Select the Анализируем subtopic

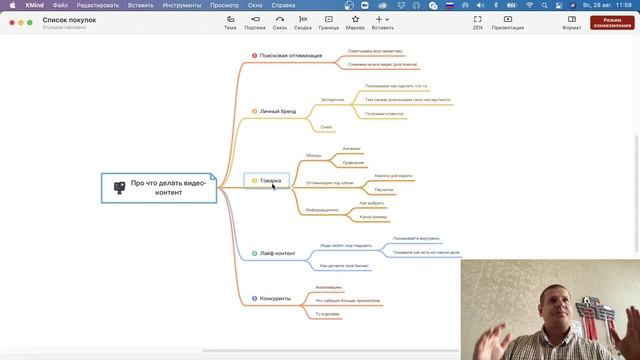point(329,287)
